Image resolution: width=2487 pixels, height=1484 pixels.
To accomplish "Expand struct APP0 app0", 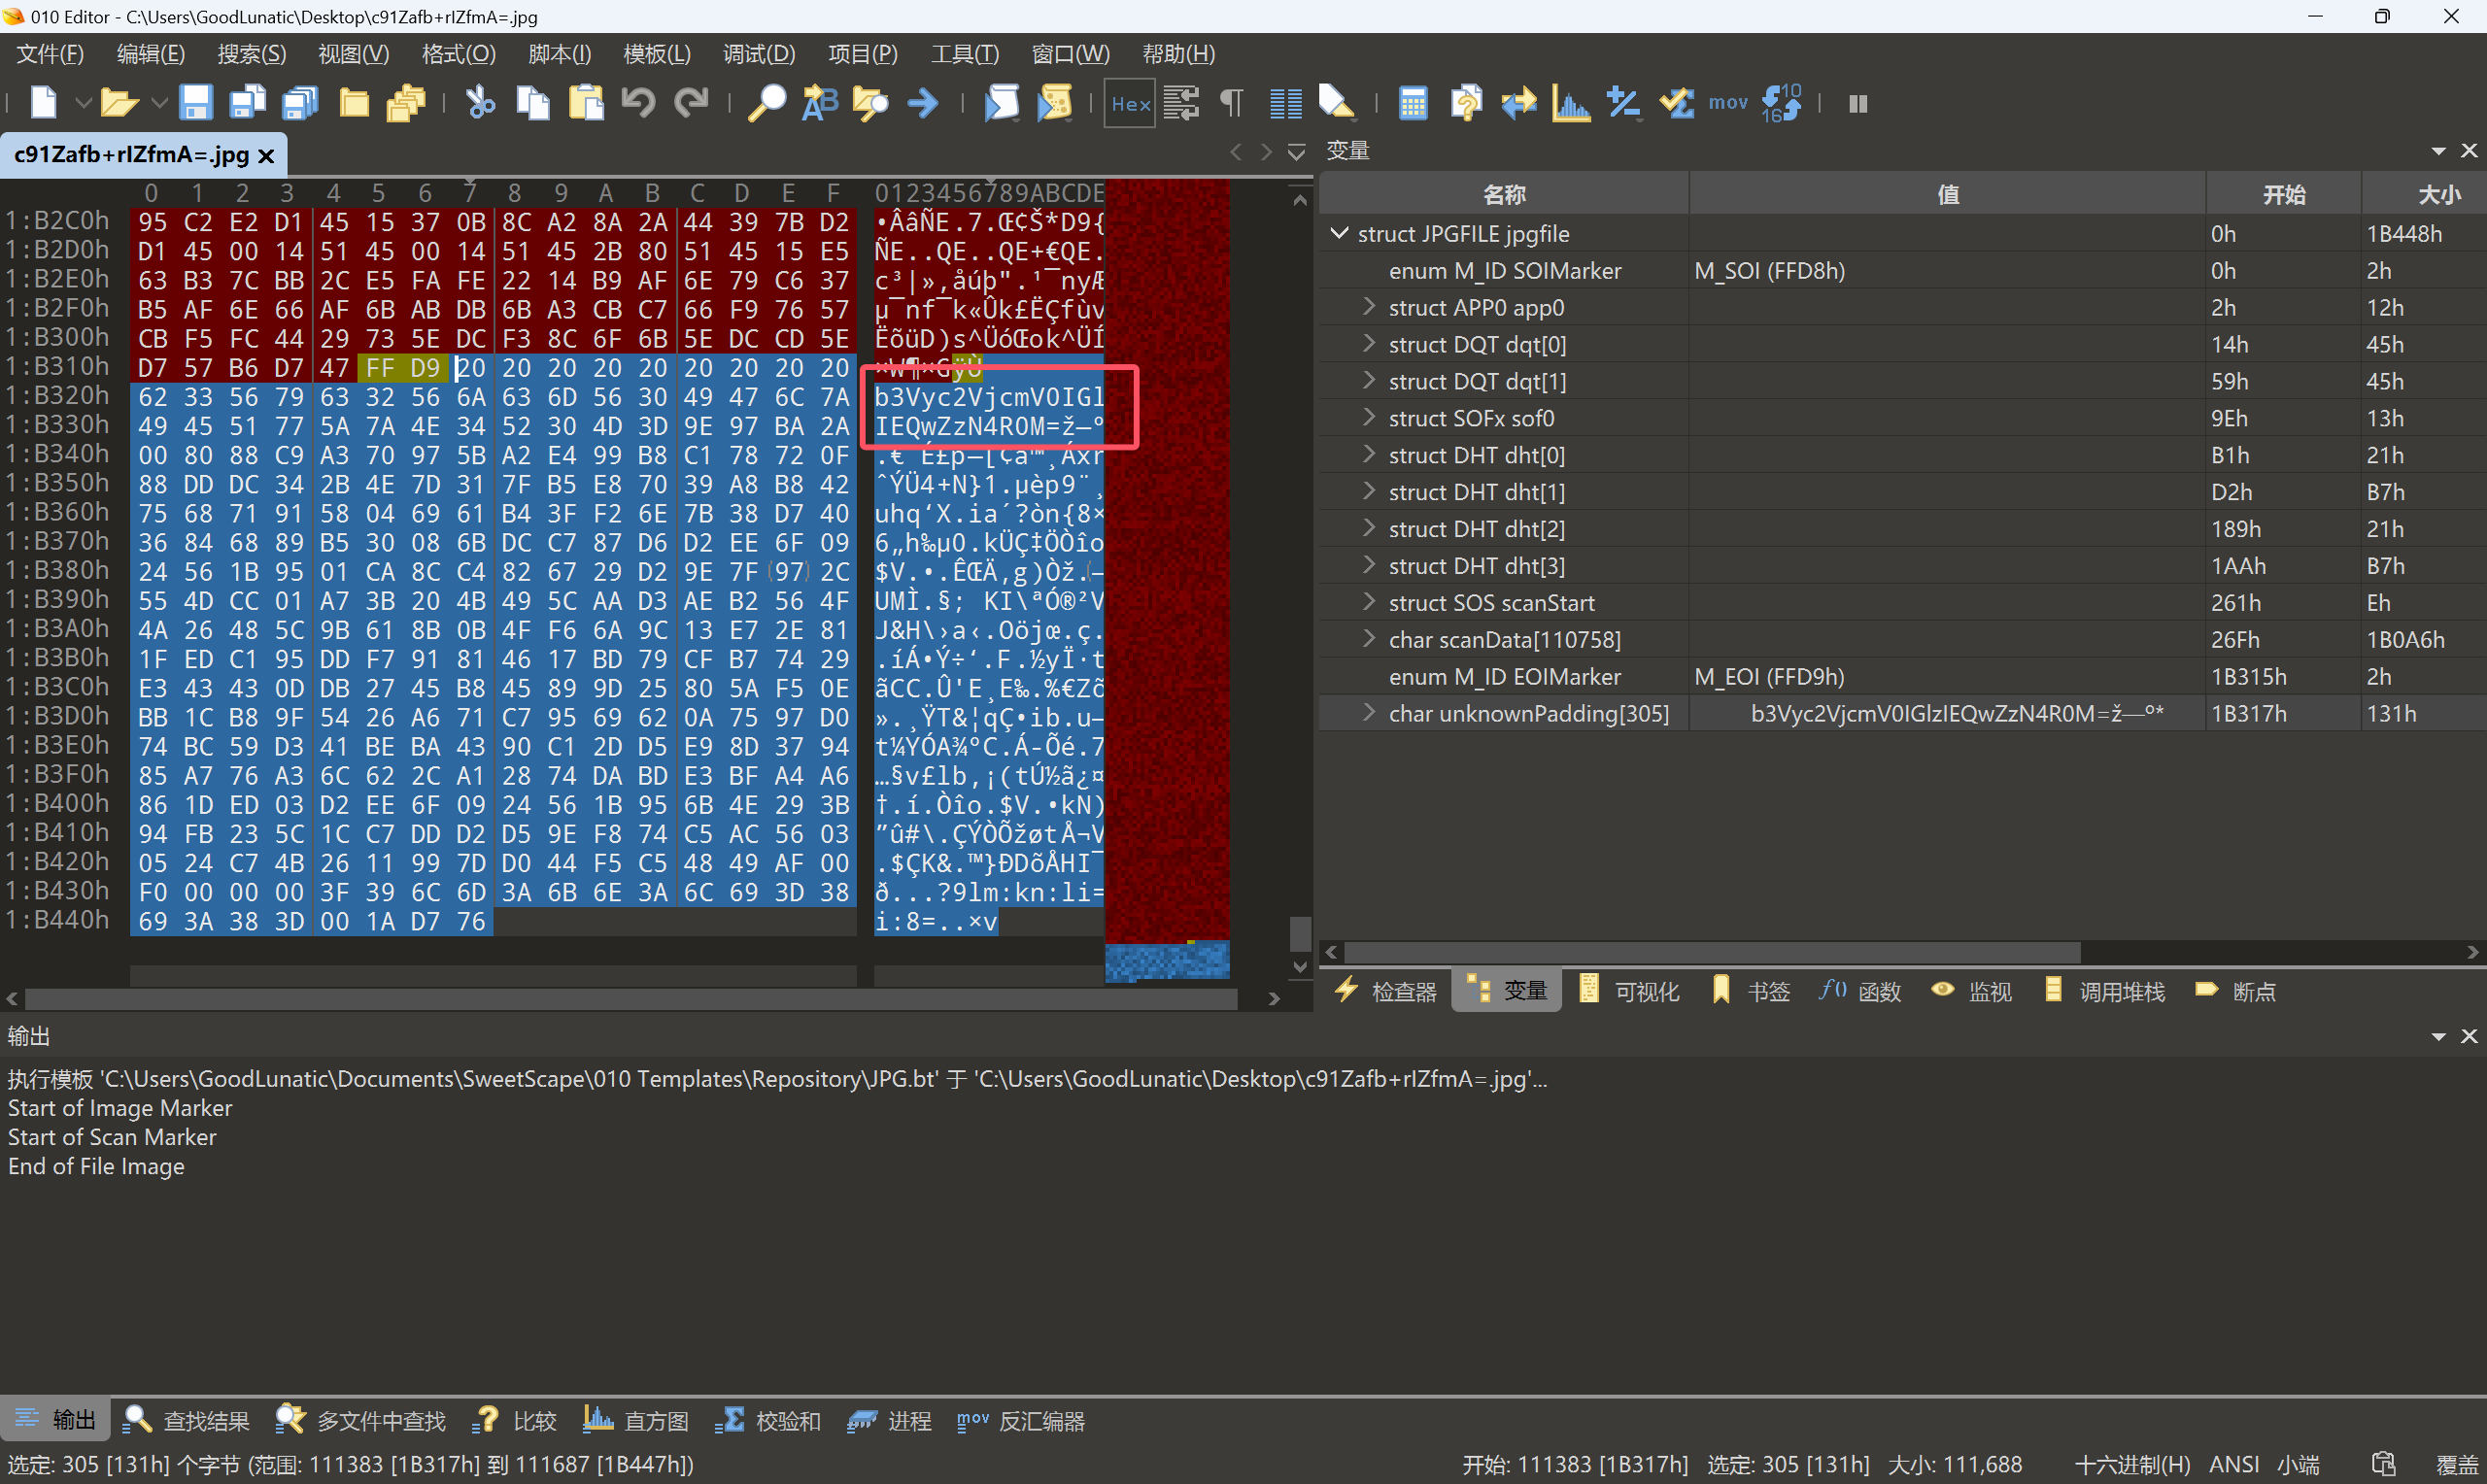I will click(1369, 307).
